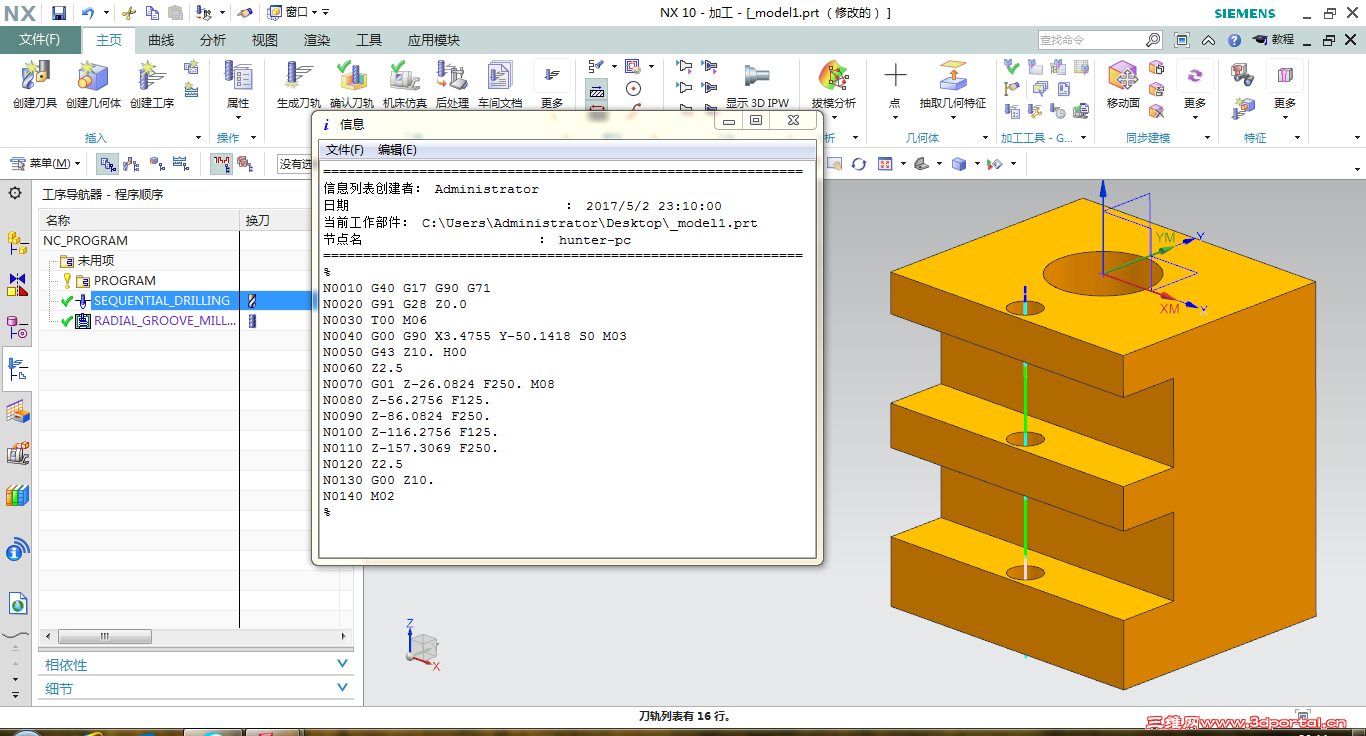Click Generate Tool Path (生成刀轨)
Screen dimensions: 1366x736
click(x=298, y=83)
